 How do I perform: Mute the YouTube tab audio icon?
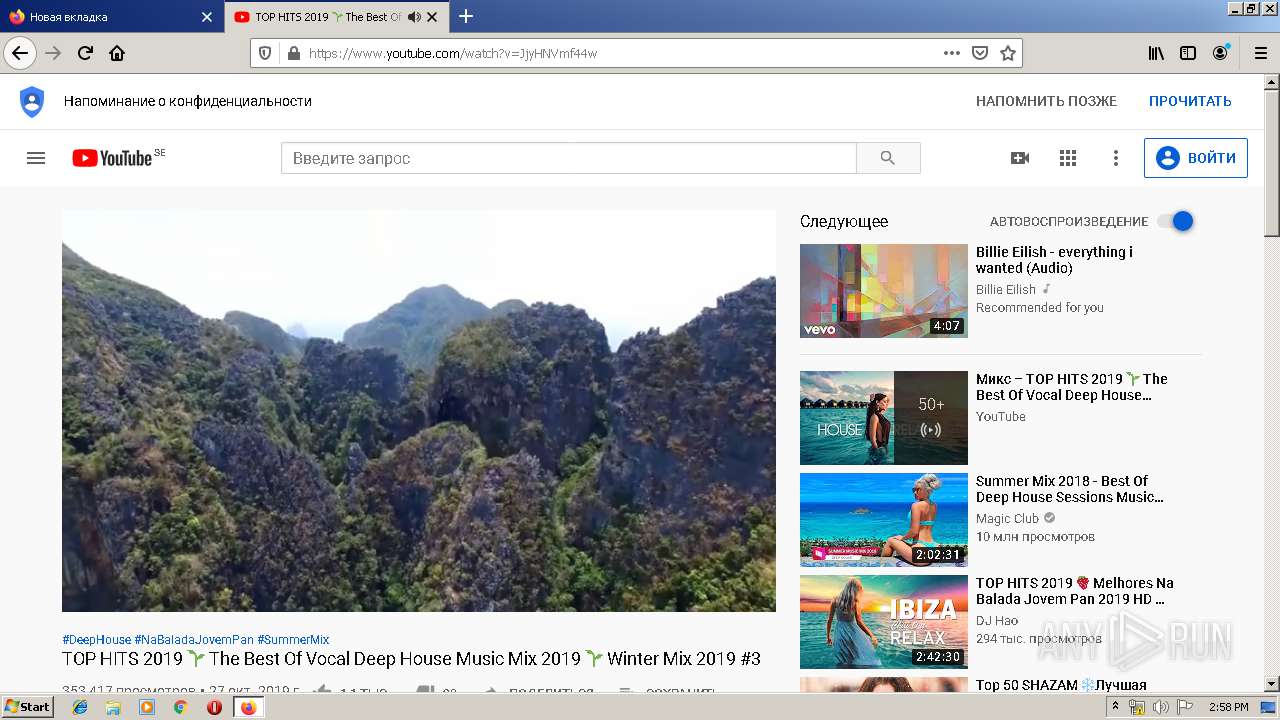414,17
